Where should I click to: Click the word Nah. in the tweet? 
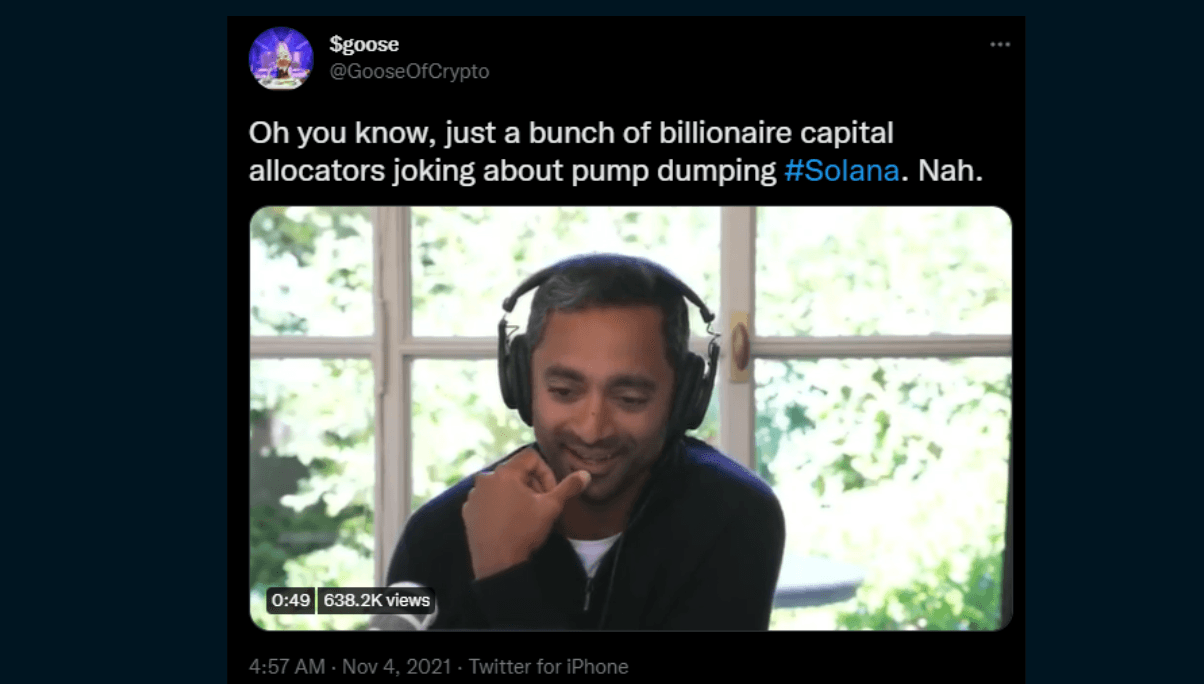click(x=951, y=171)
